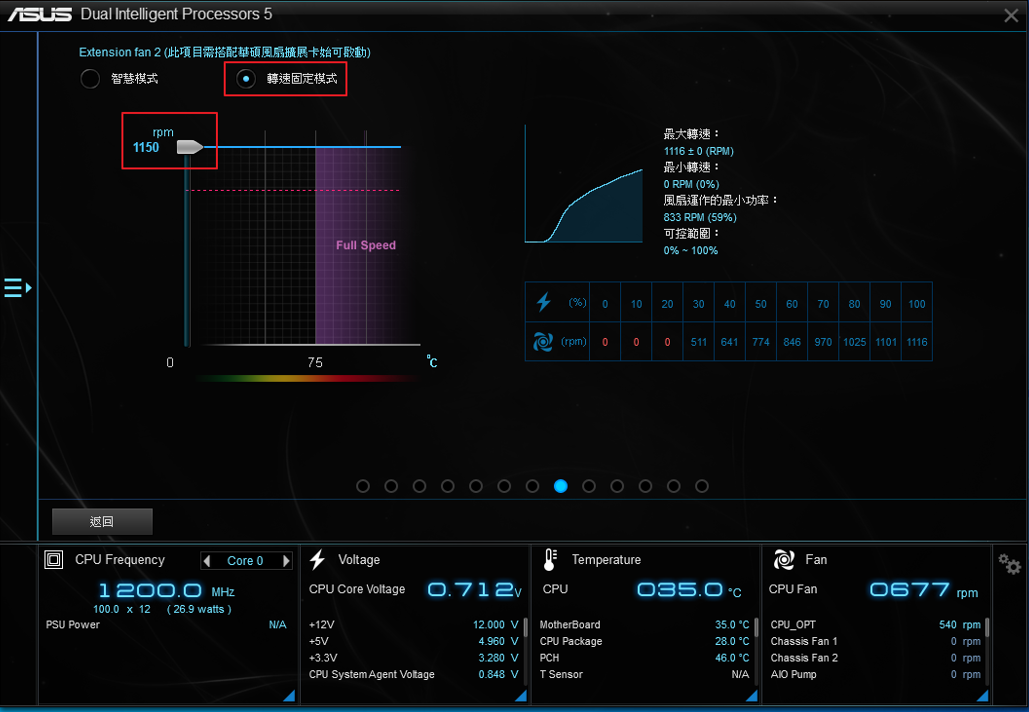This screenshot has height=712, width=1029.
Task: Click the Temperature thermometer icon
Action: [x=550, y=560]
